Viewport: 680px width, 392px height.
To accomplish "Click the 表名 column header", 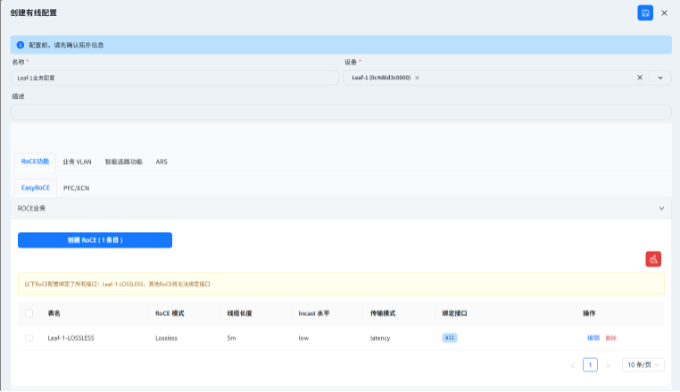I will (54, 313).
